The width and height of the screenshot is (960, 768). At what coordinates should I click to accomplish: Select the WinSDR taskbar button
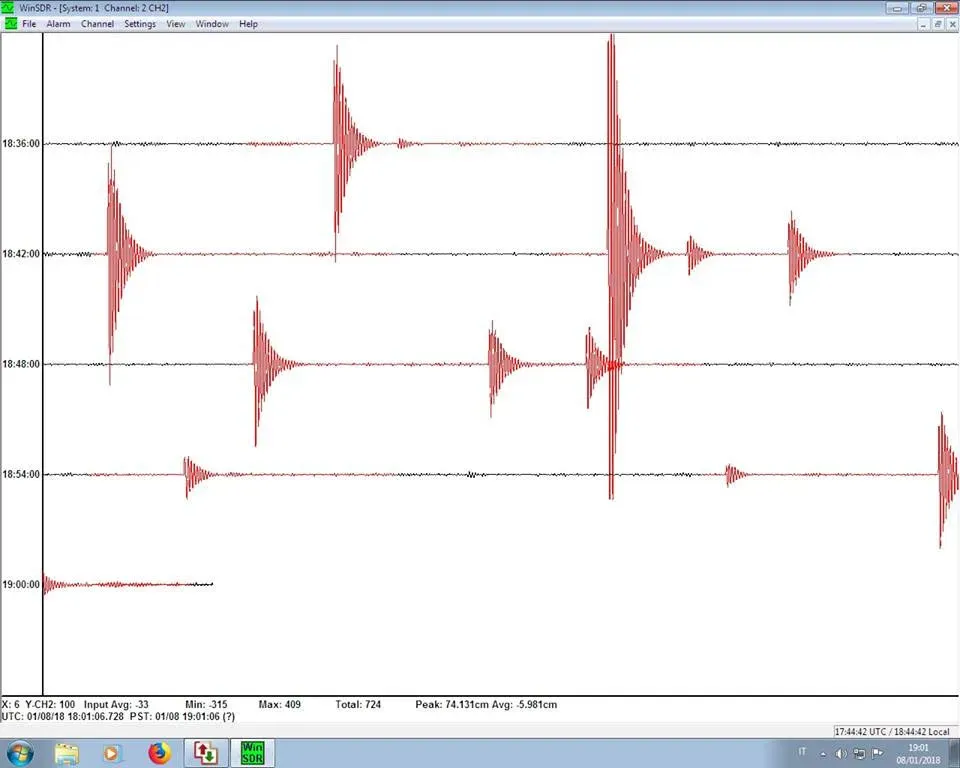(252, 753)
